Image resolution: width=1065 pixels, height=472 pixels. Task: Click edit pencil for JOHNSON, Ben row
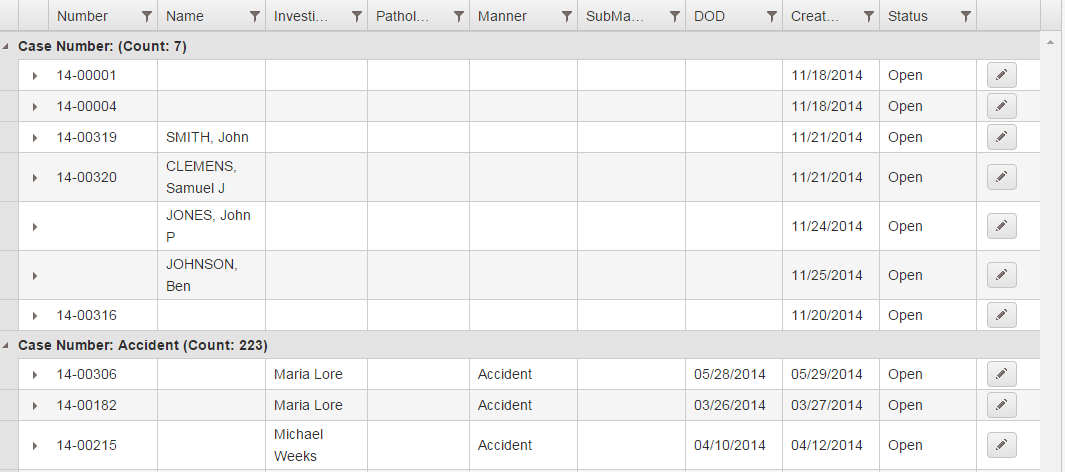pyautogui.click(x=1001, y=275)
